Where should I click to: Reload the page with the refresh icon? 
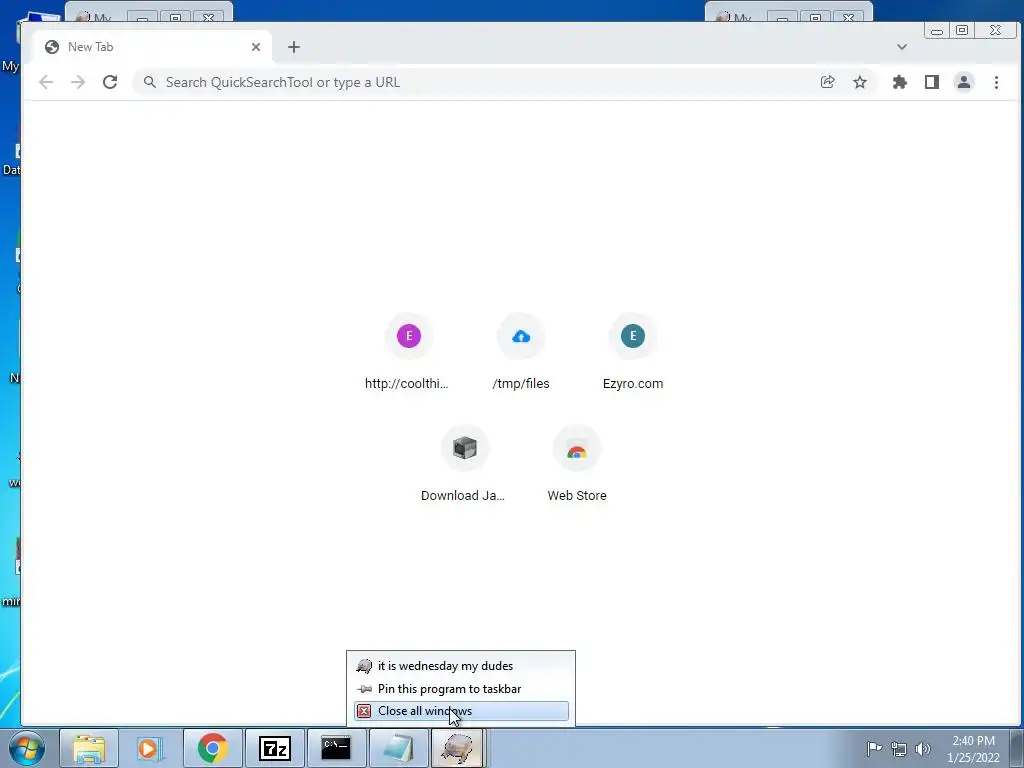110,82
